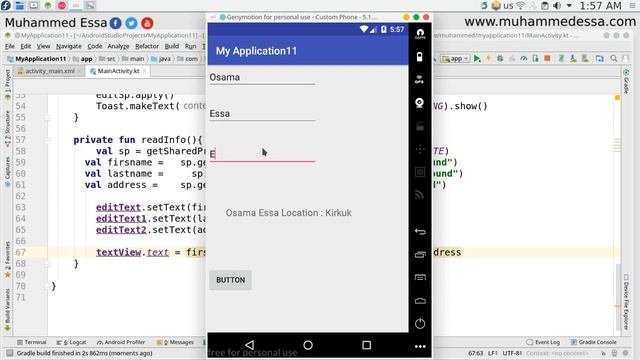Image resolution: width=640 pixels, height=360 pixels.
Task: Open the Logcat tool window
Action: 71,342
